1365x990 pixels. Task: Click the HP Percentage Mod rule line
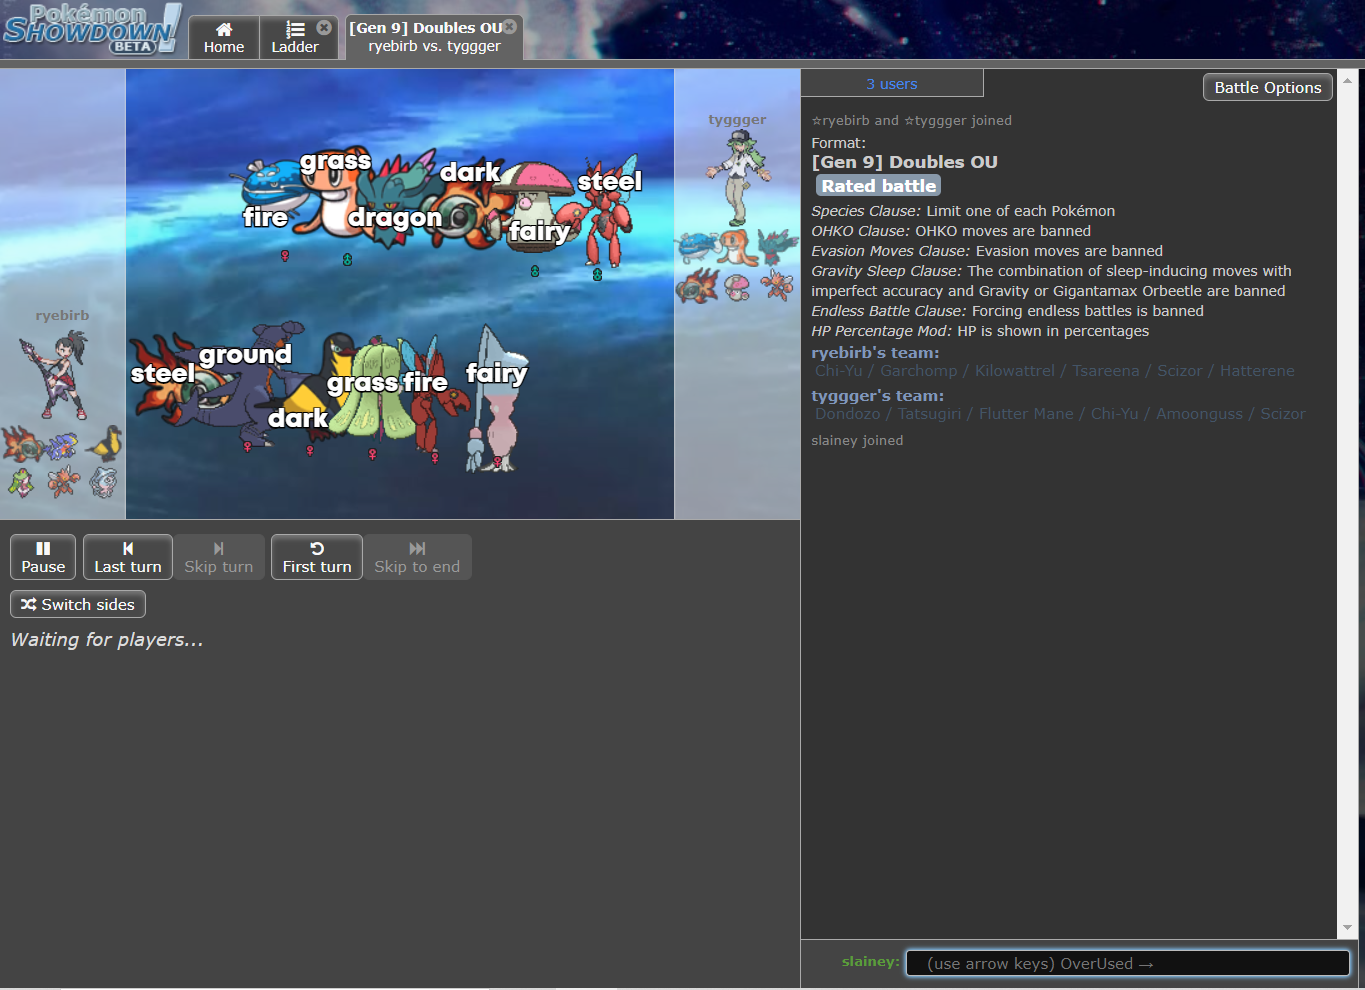980,331
